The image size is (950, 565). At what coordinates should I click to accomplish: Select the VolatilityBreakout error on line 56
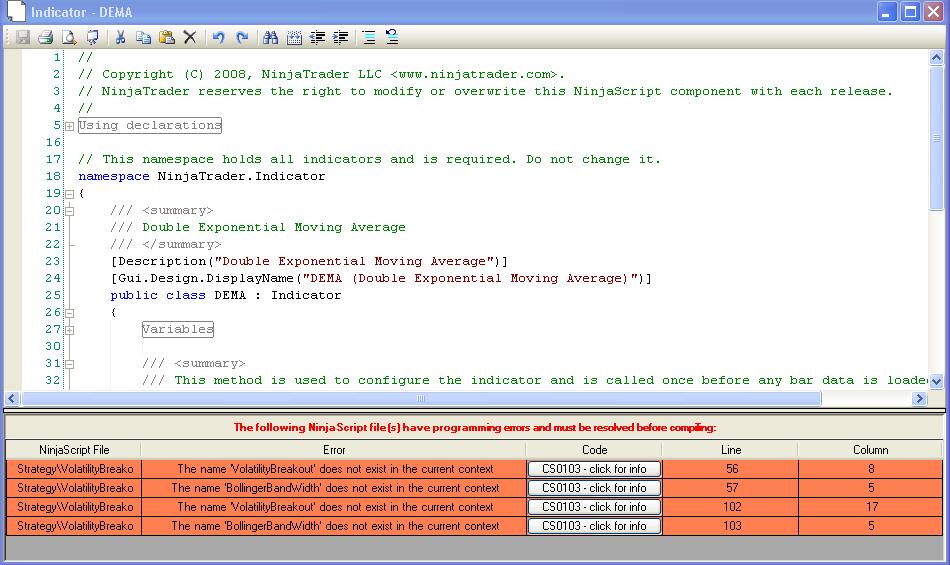pos(335,469)
